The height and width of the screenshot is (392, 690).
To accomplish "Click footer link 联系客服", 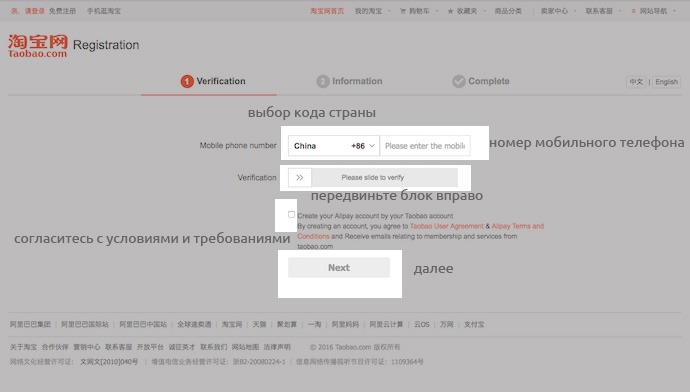I will click(x=118, y=347).
